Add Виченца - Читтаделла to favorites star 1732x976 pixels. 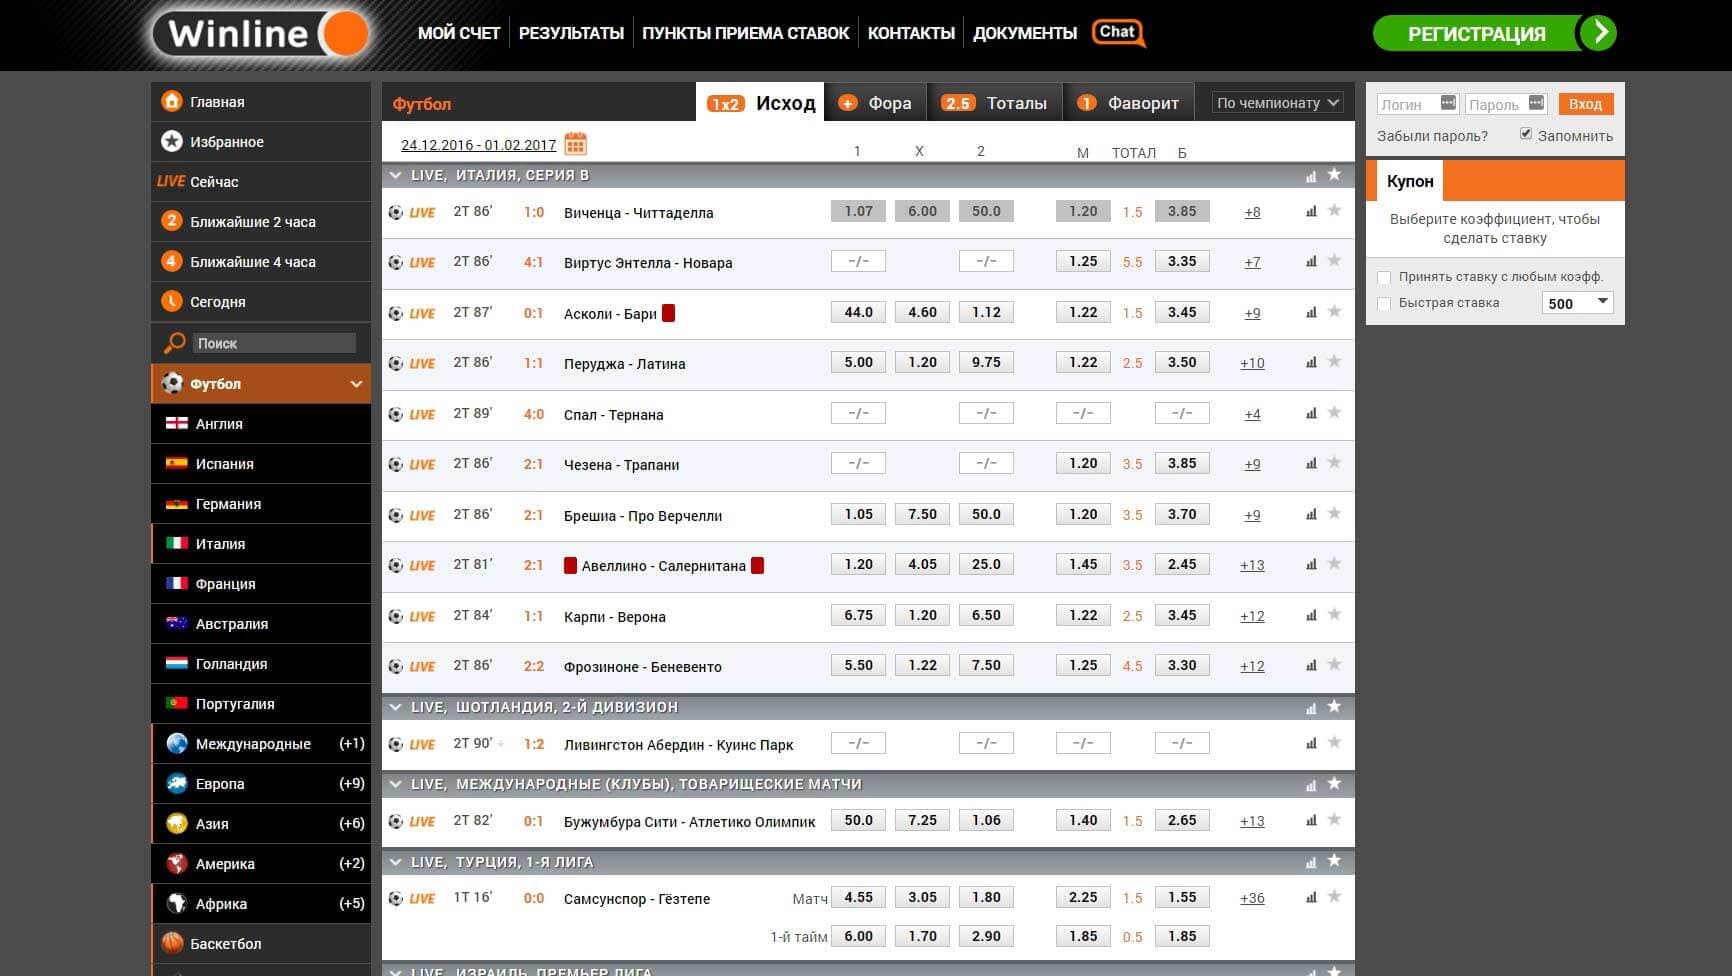[1334, 210]
